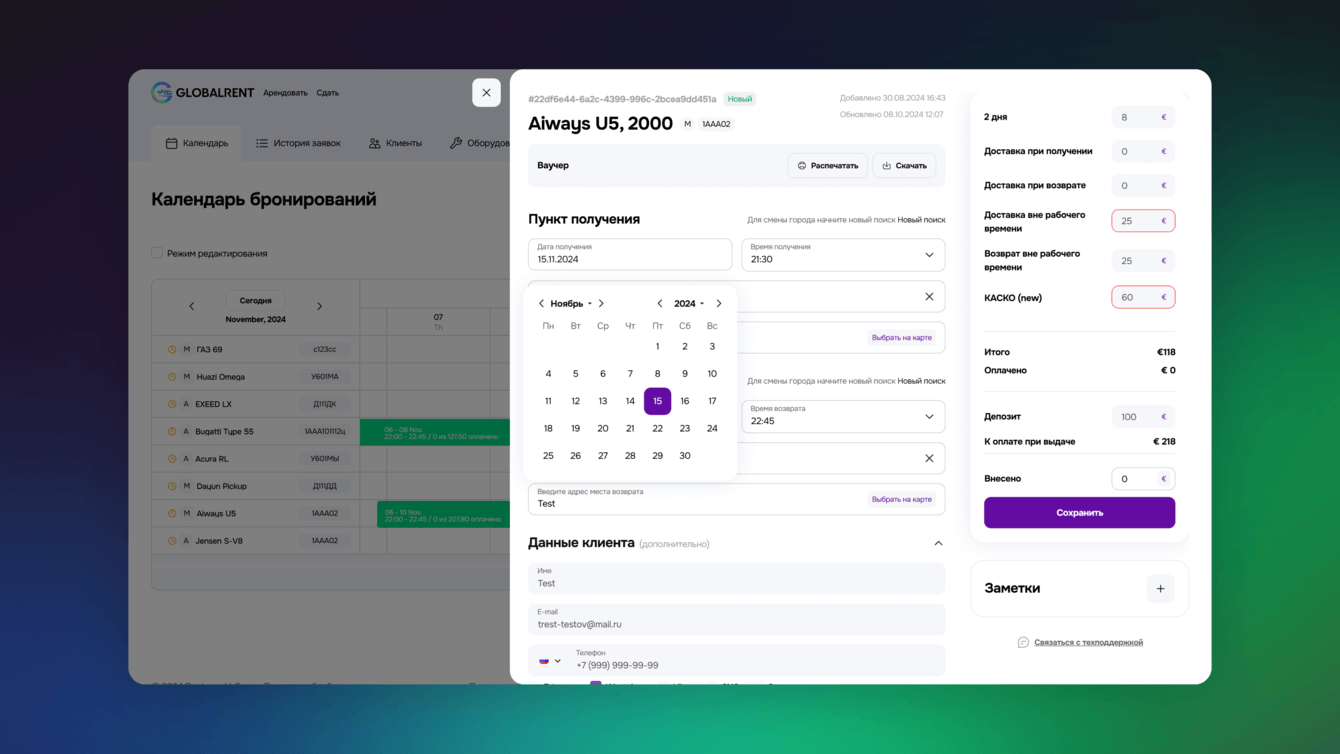Add a new note with plus icon
The height and width of the screenshot is (754, 1340).
point(1160,589)
